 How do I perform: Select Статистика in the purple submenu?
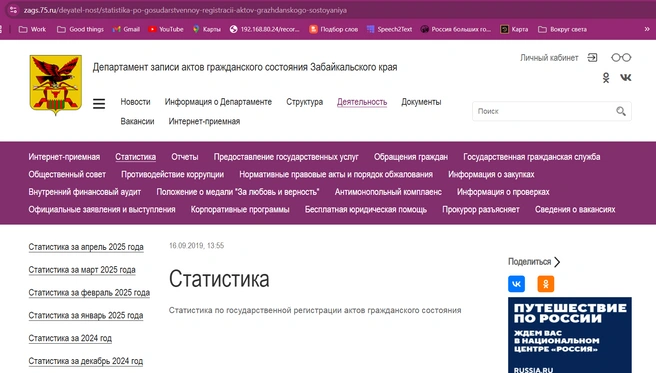click(x=136, y=157)
